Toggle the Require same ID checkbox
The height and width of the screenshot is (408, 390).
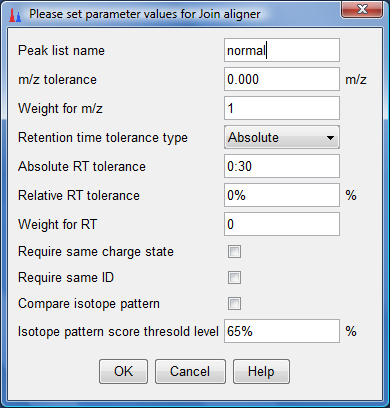(234, 278)
